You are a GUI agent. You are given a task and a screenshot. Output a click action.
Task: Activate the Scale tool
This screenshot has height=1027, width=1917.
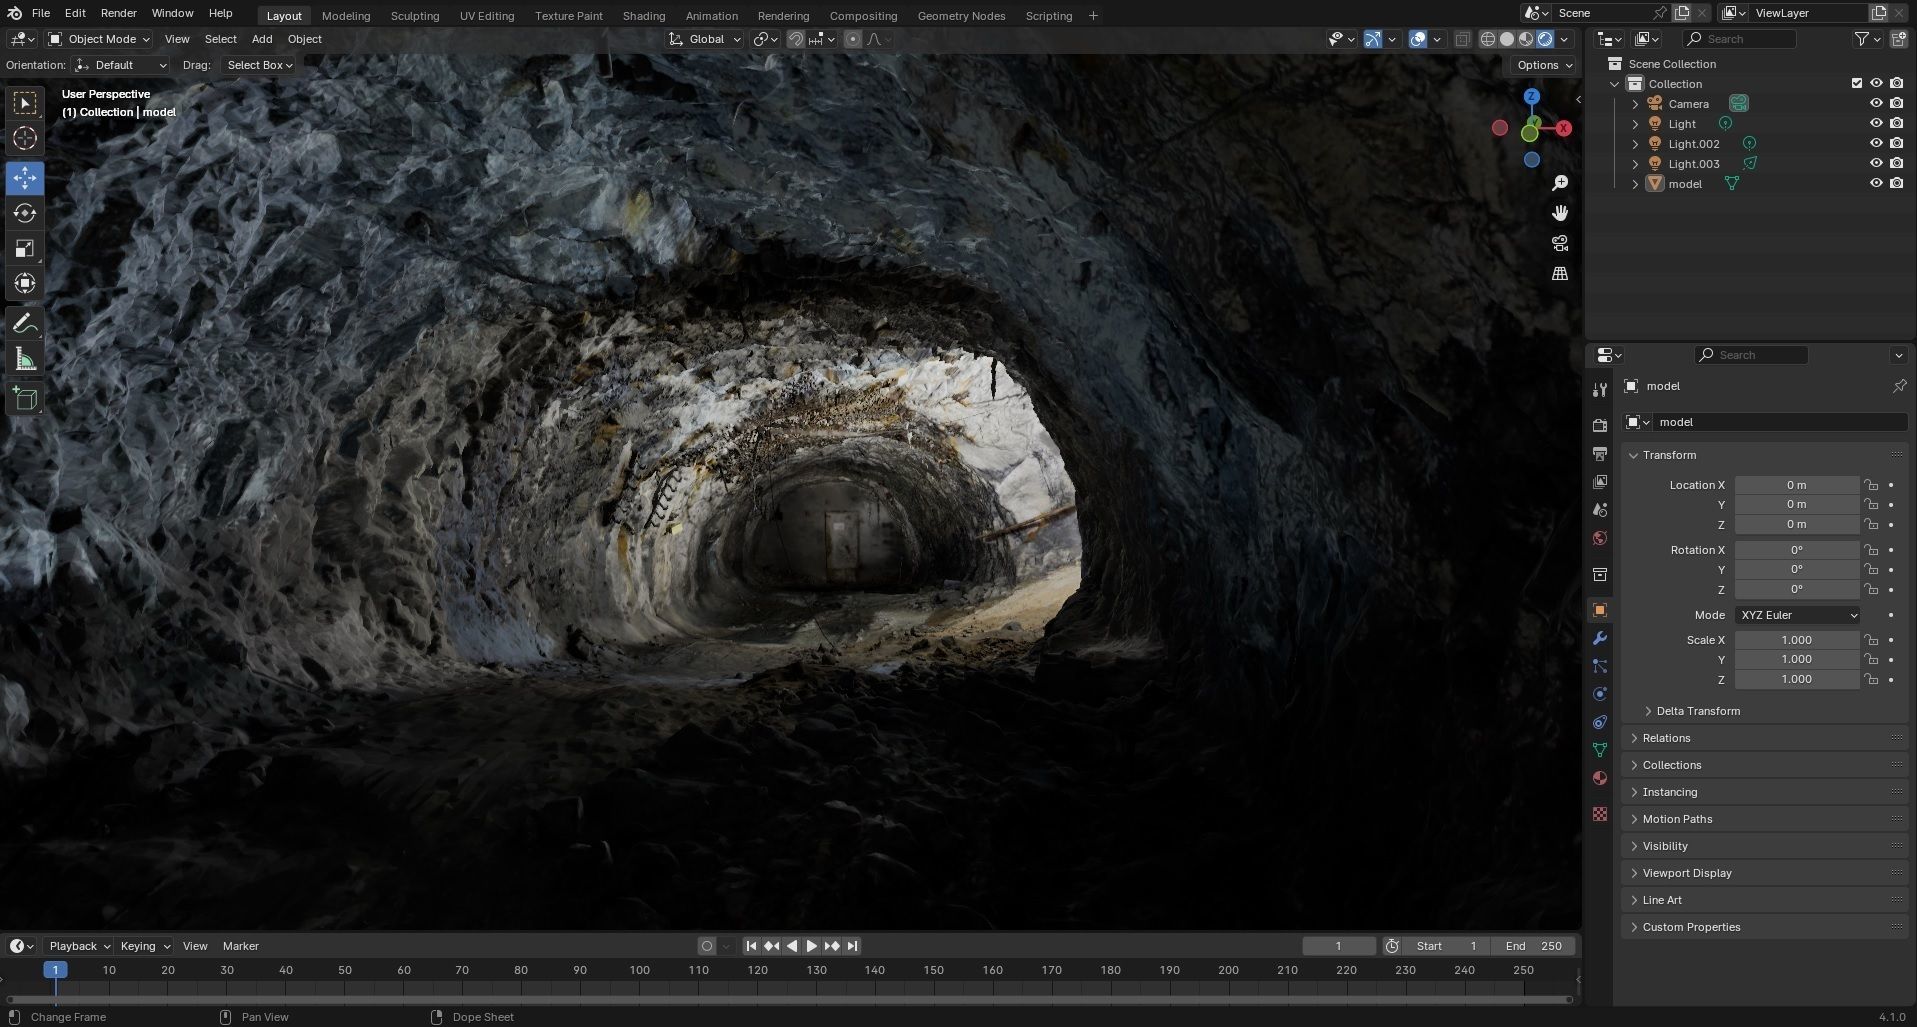point(25,248)
